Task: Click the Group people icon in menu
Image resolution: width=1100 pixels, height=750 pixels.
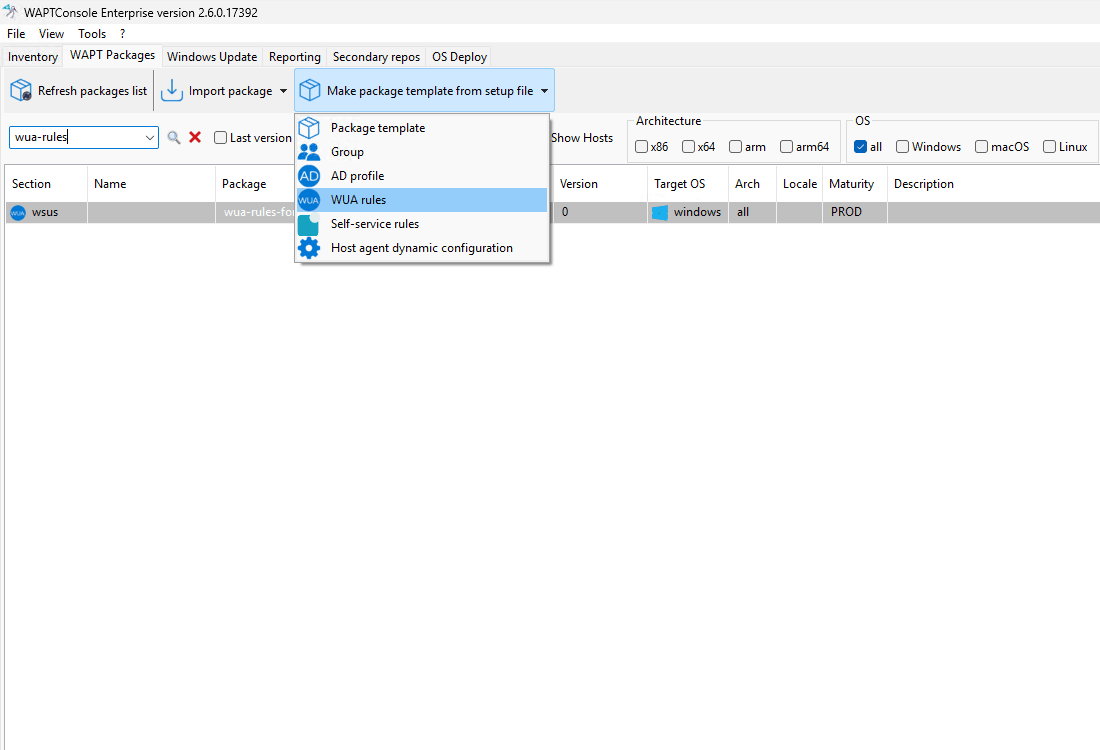Action: click(309, 152)
